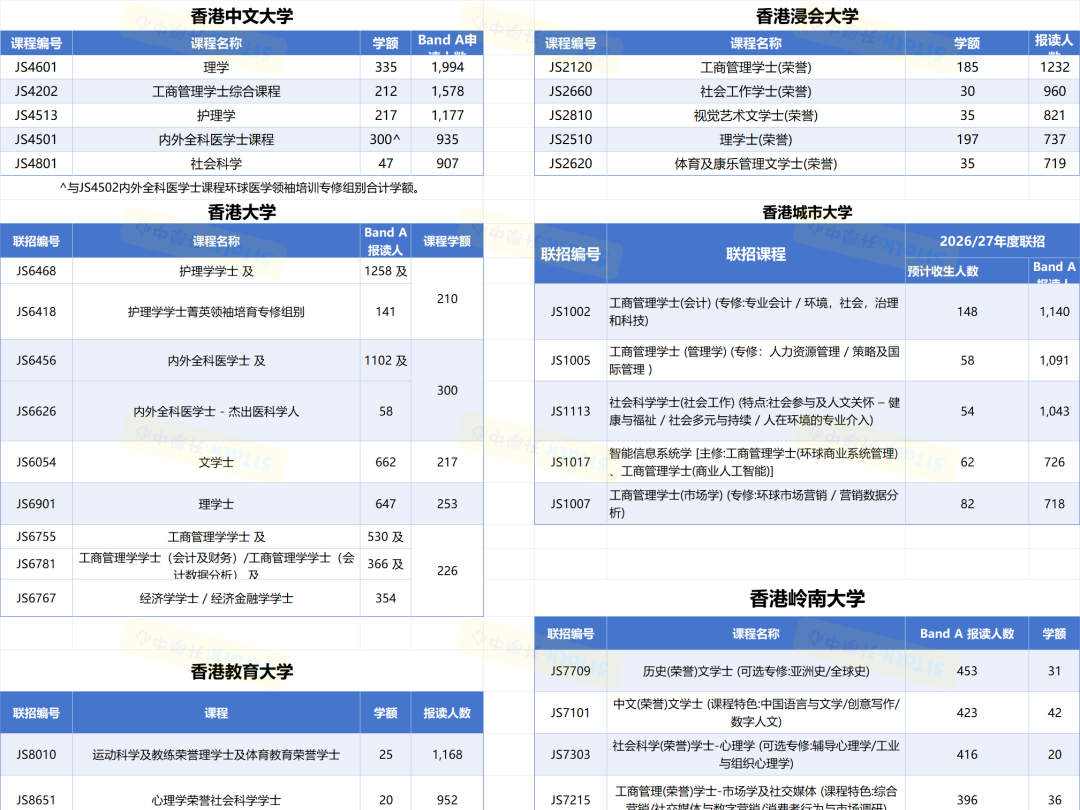Click the 香港城市大学 table title
The height and width of the screenshot is (810, 1080).
tap(807, 212)
